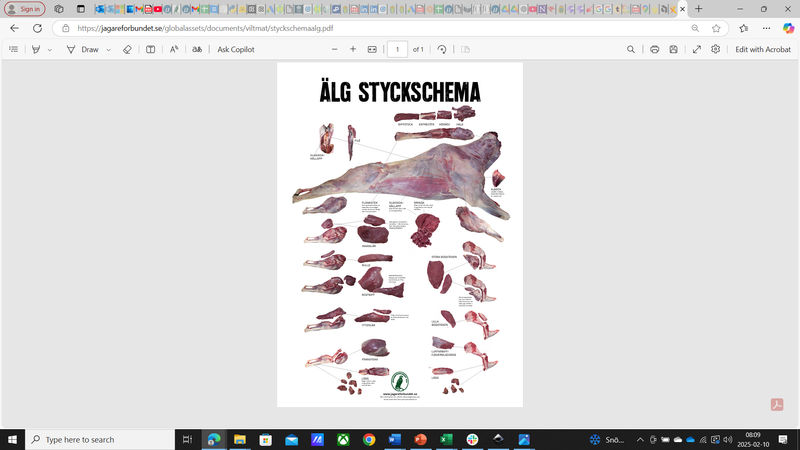Zoom in with the plus icon

click(352, 49)
